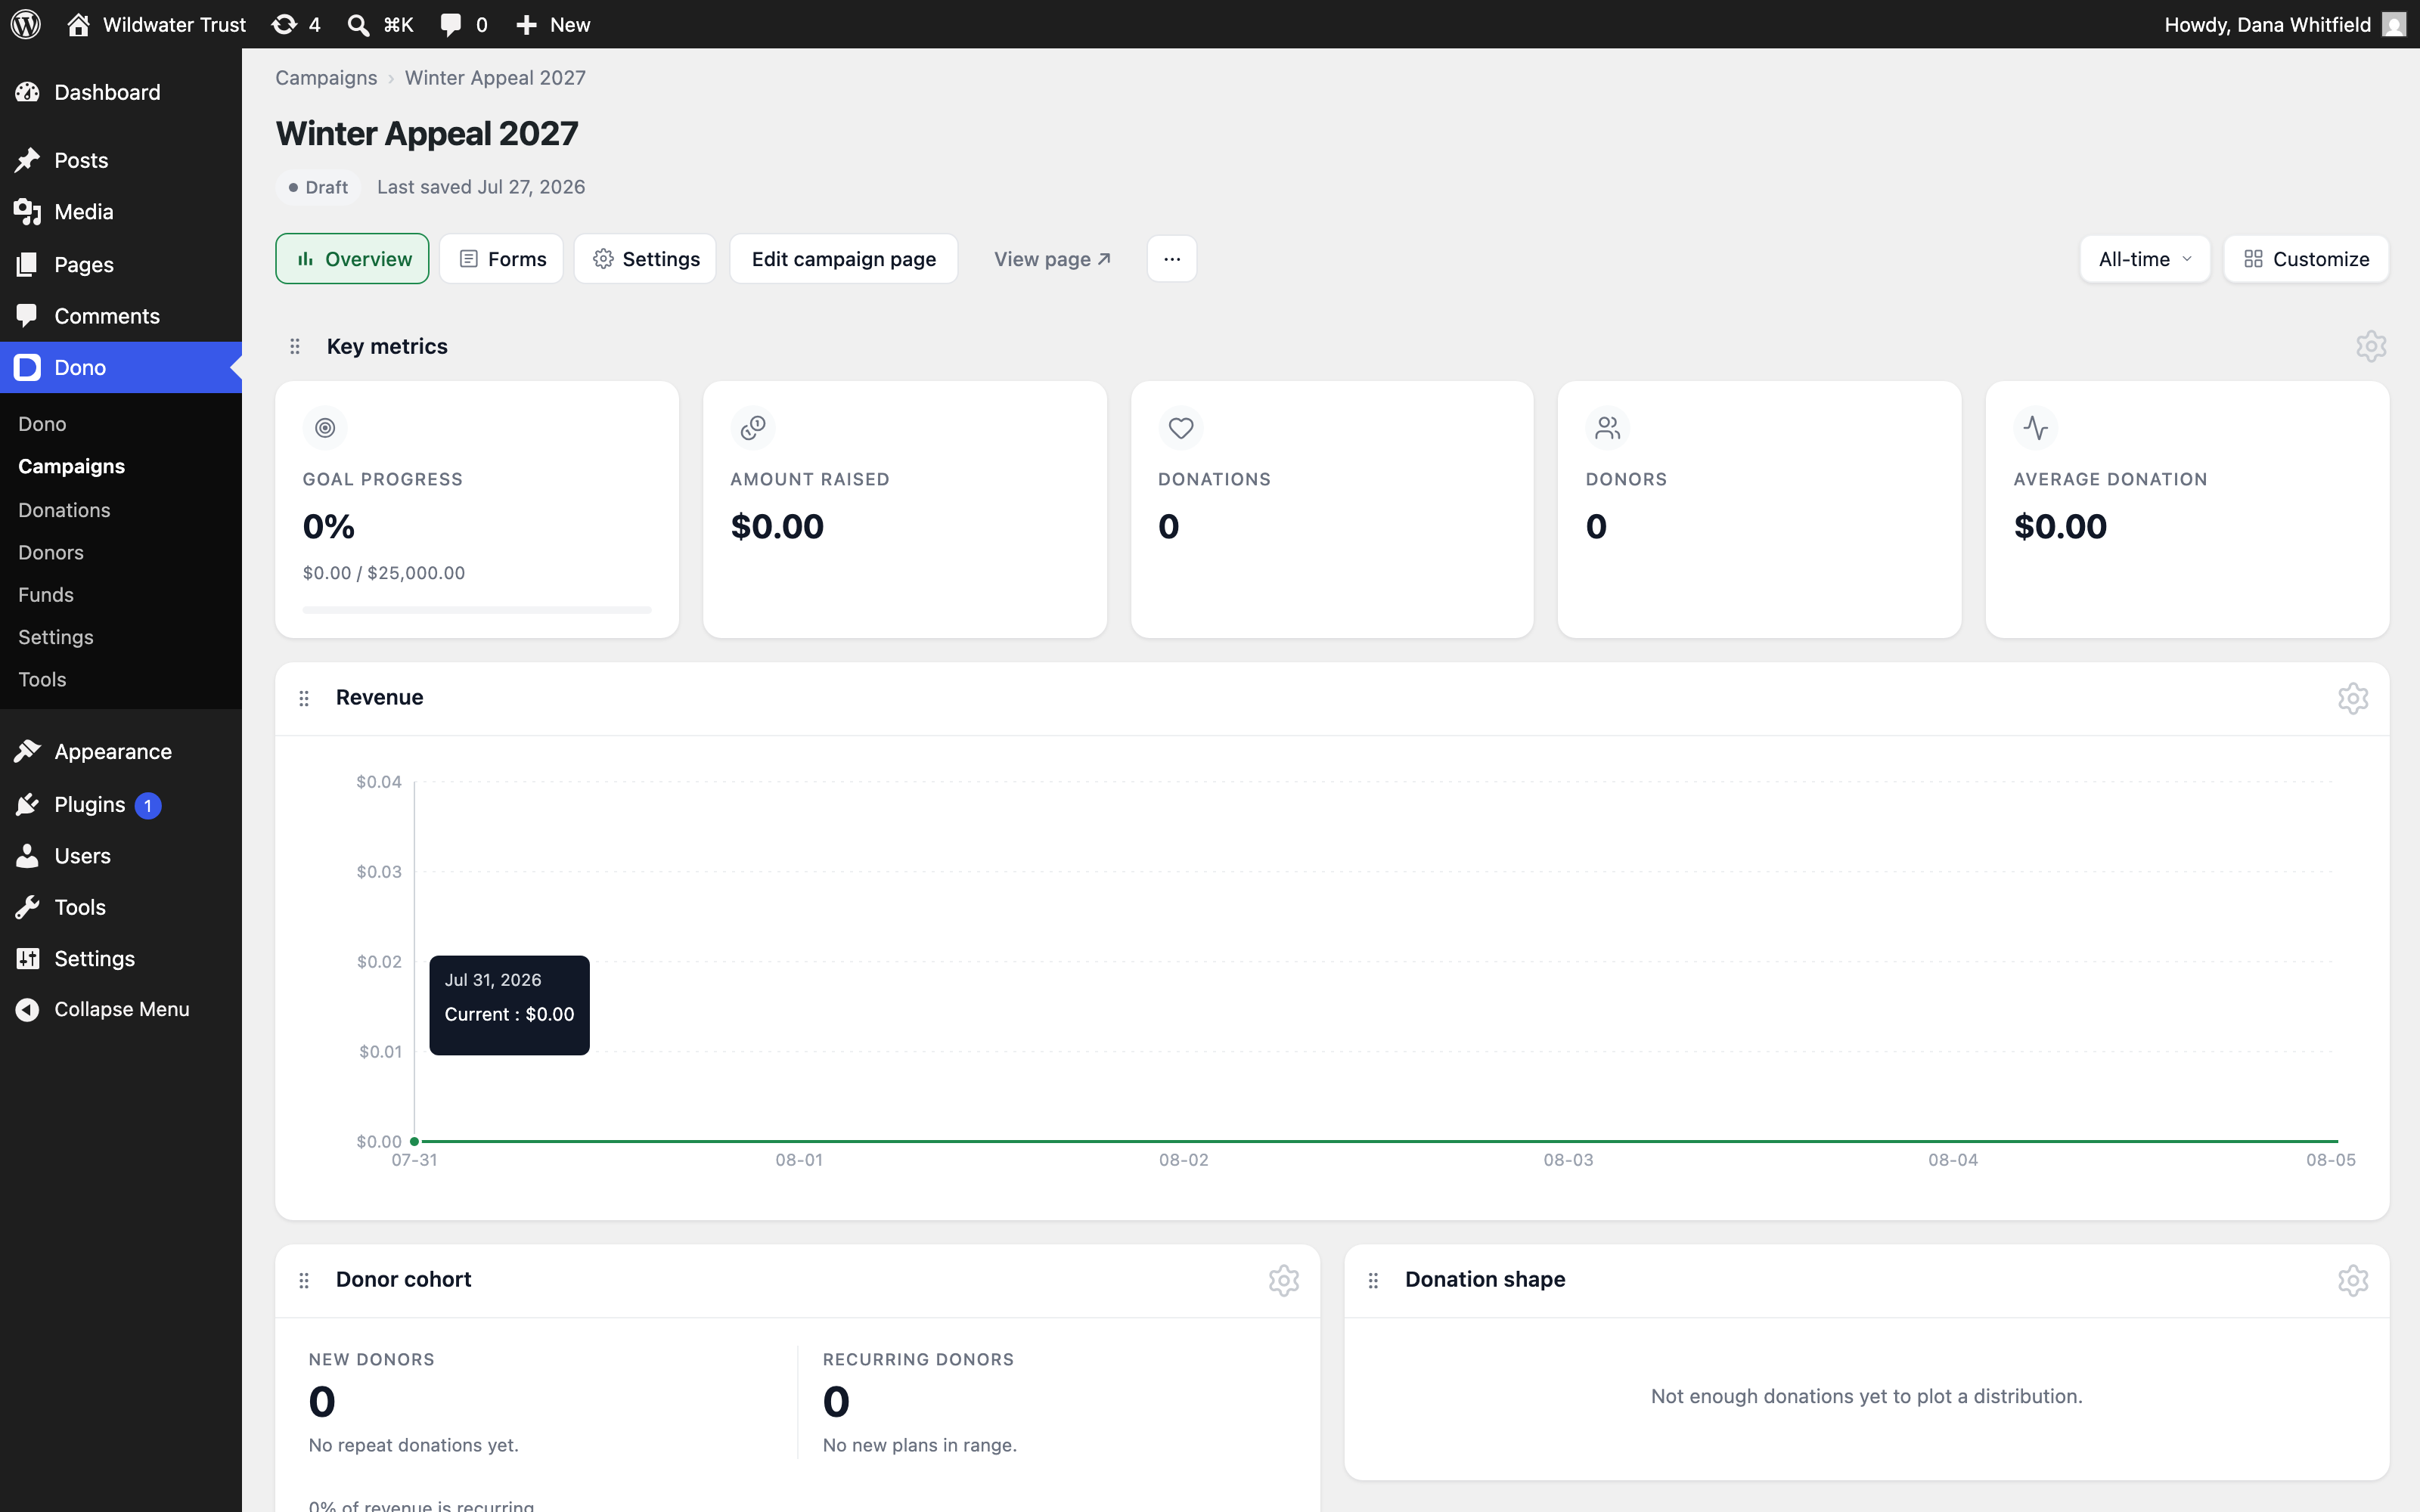Click the Goal Progress target icon

pyautogui.click(x=325, y=428)
